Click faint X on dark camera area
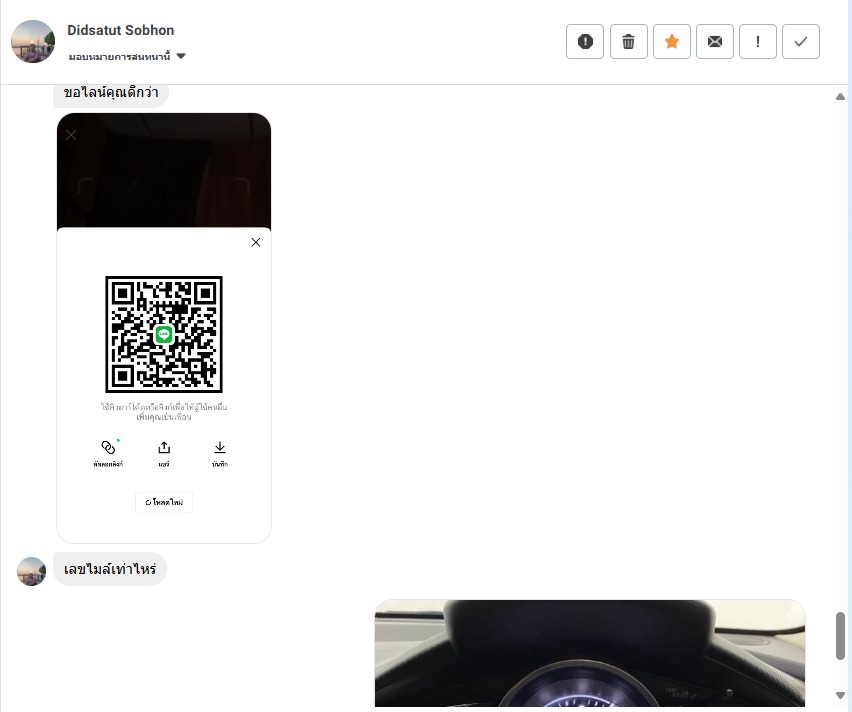 click(71, 135)
